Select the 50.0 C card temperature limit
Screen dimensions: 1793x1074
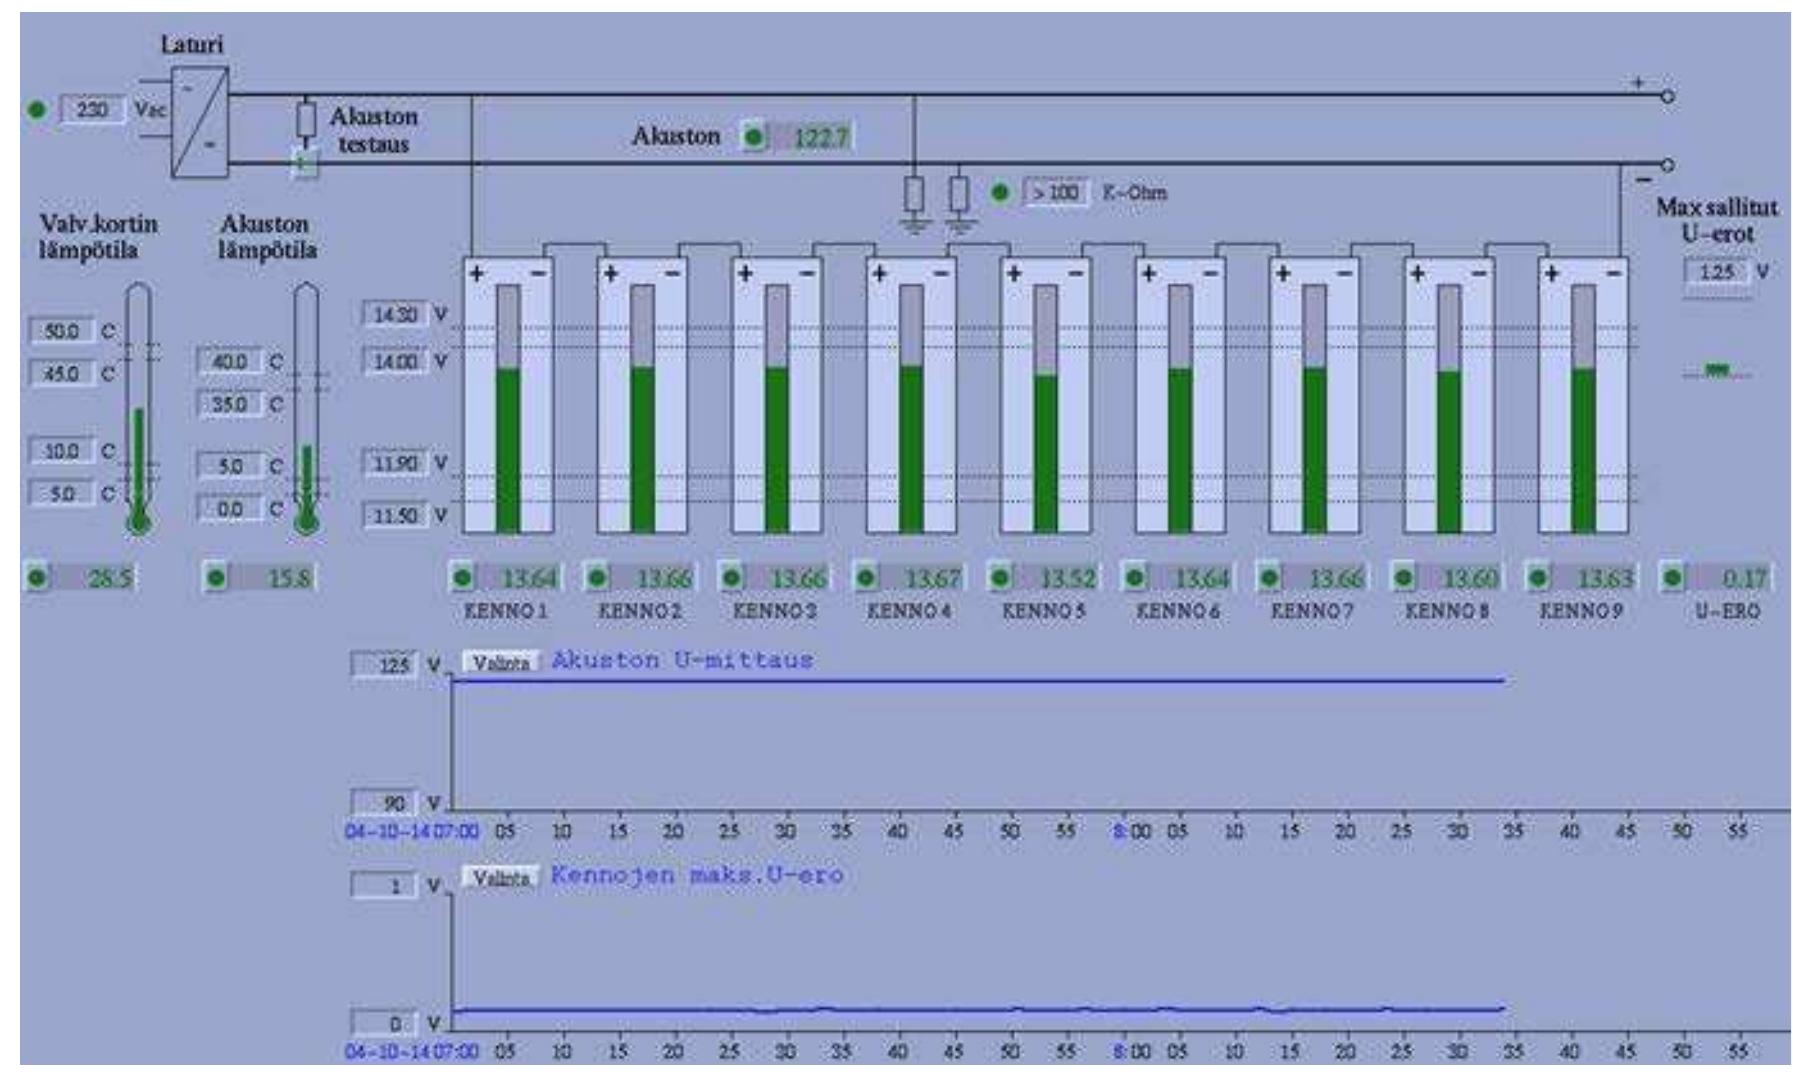click(x=61, y=331)
